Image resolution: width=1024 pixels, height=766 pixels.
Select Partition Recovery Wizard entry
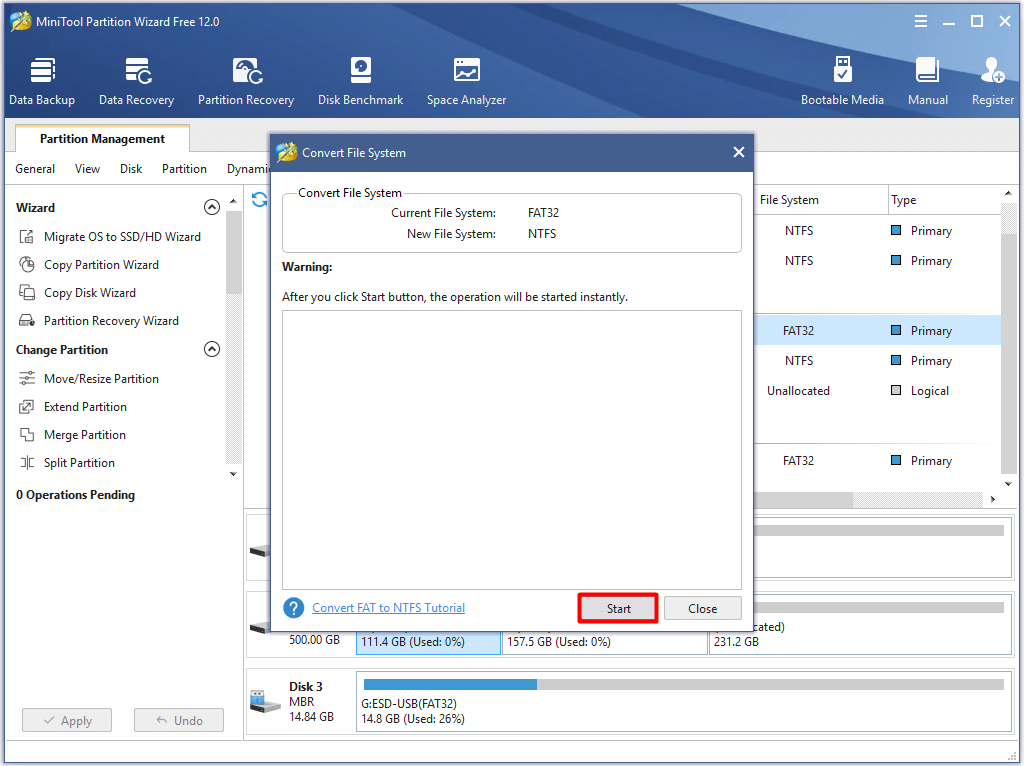click(111, 321)
